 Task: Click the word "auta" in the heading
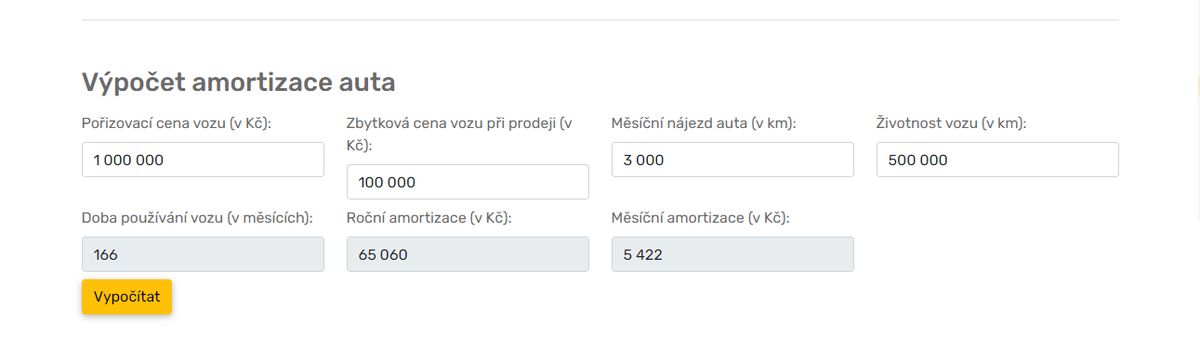(364, 83)
